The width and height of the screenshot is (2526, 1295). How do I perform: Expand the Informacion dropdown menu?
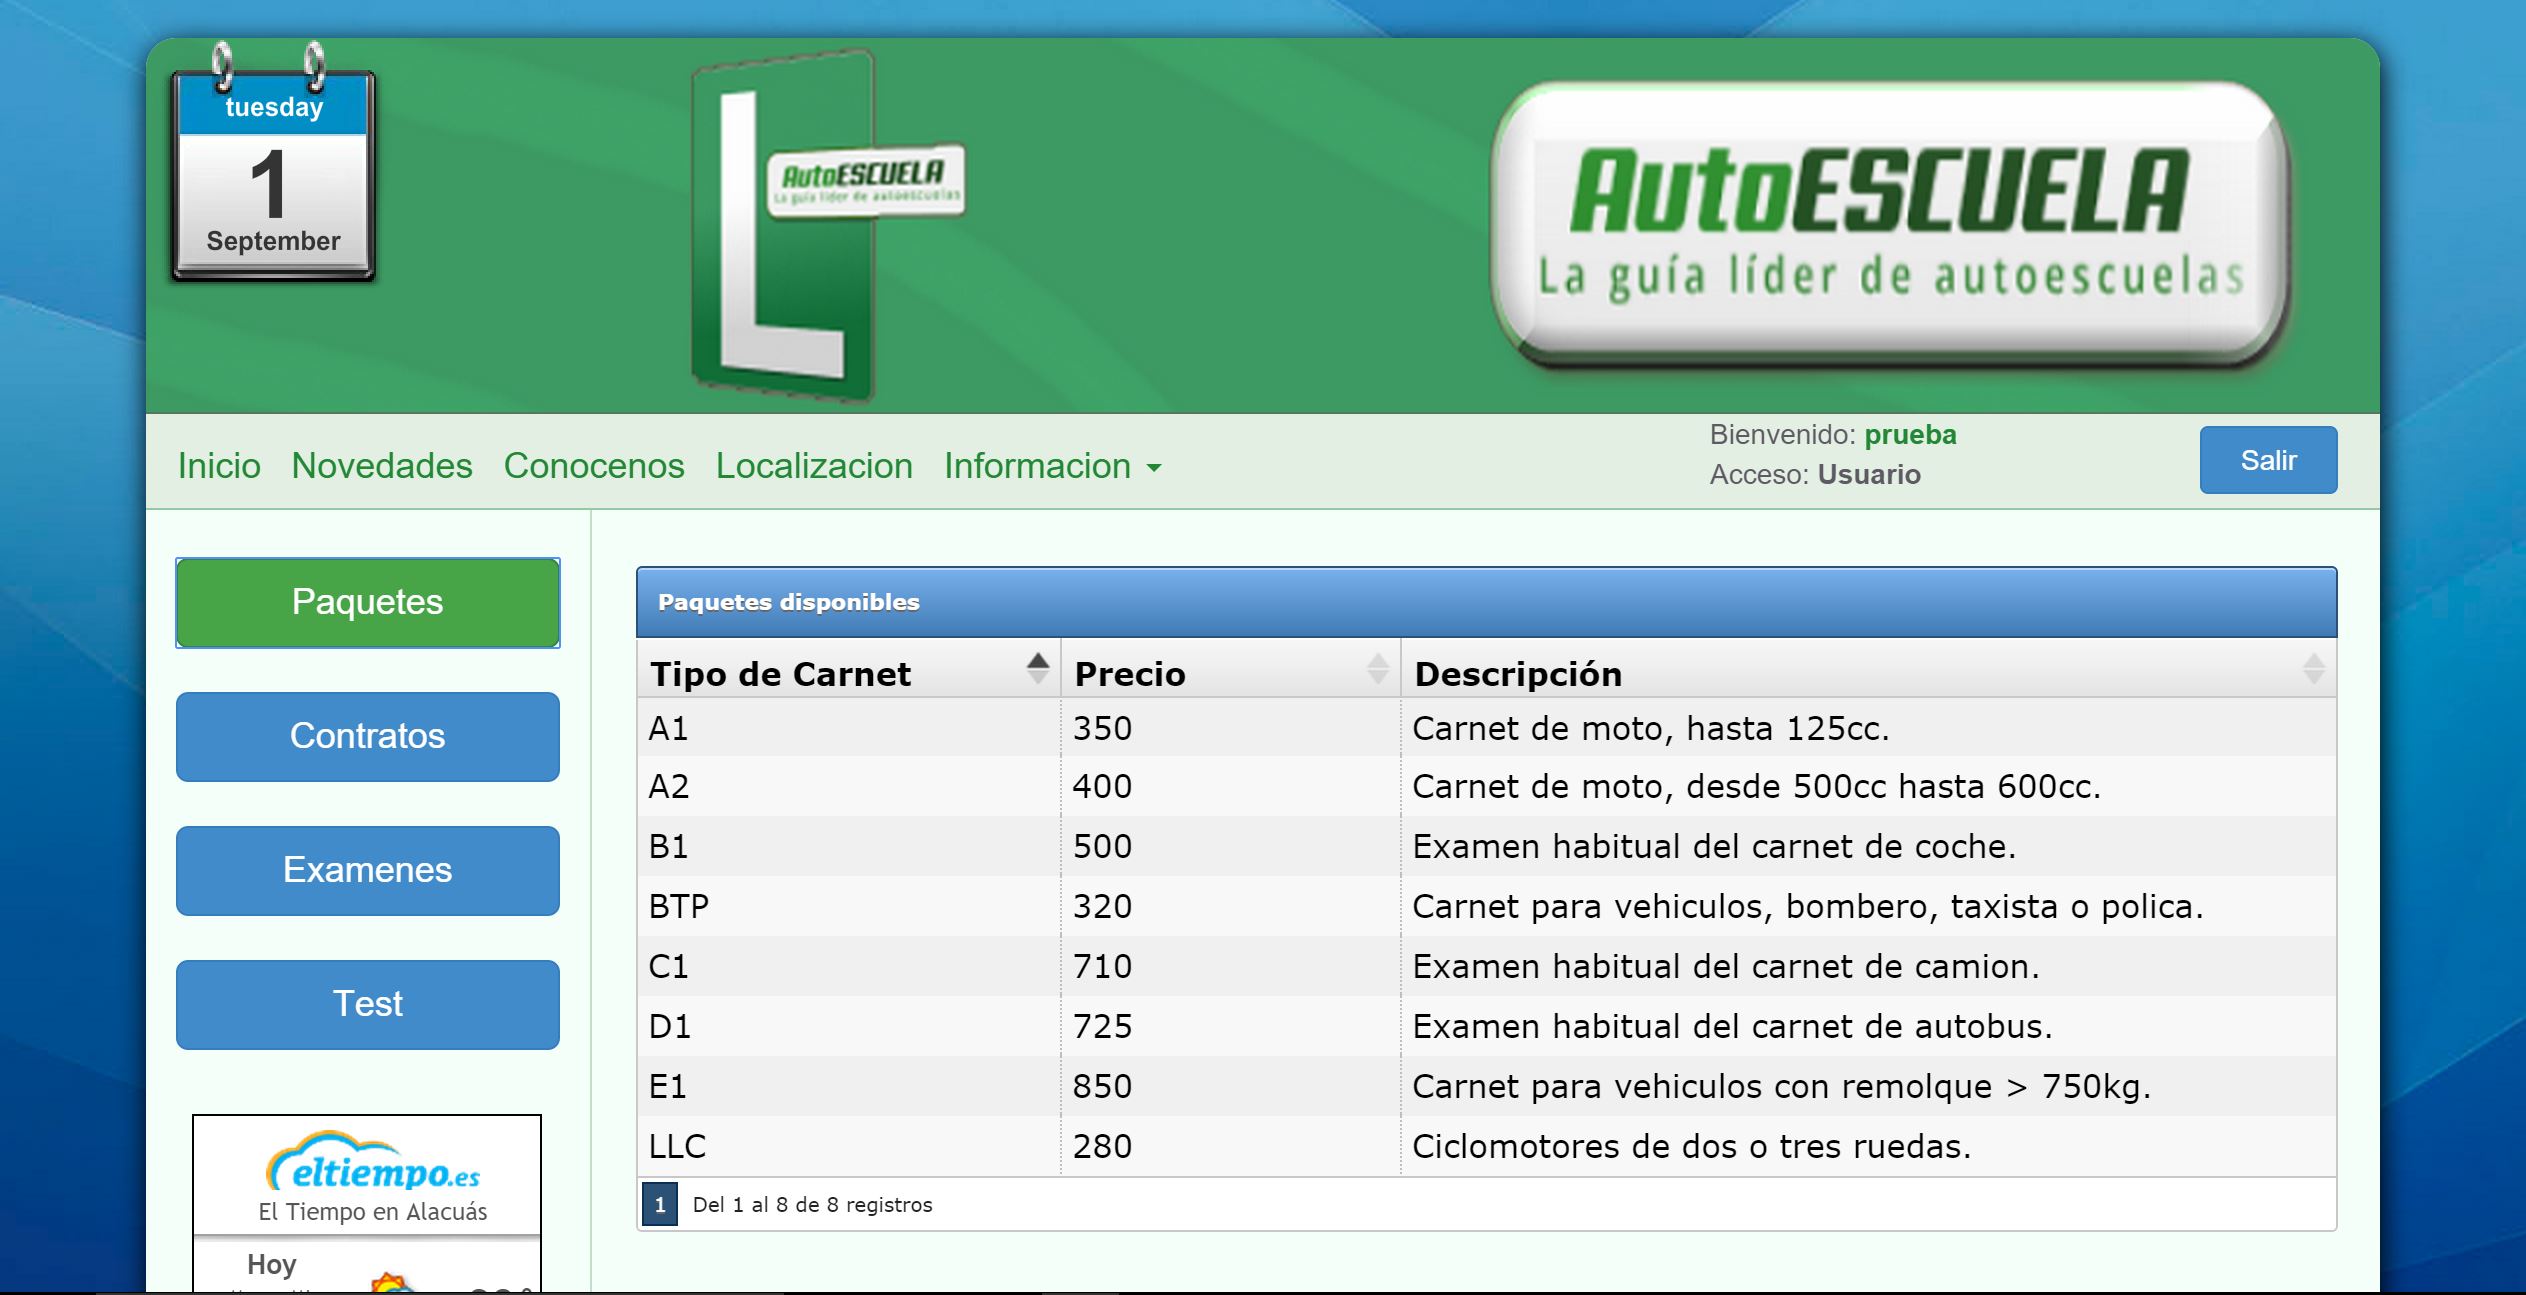(x=1052, y=466)
